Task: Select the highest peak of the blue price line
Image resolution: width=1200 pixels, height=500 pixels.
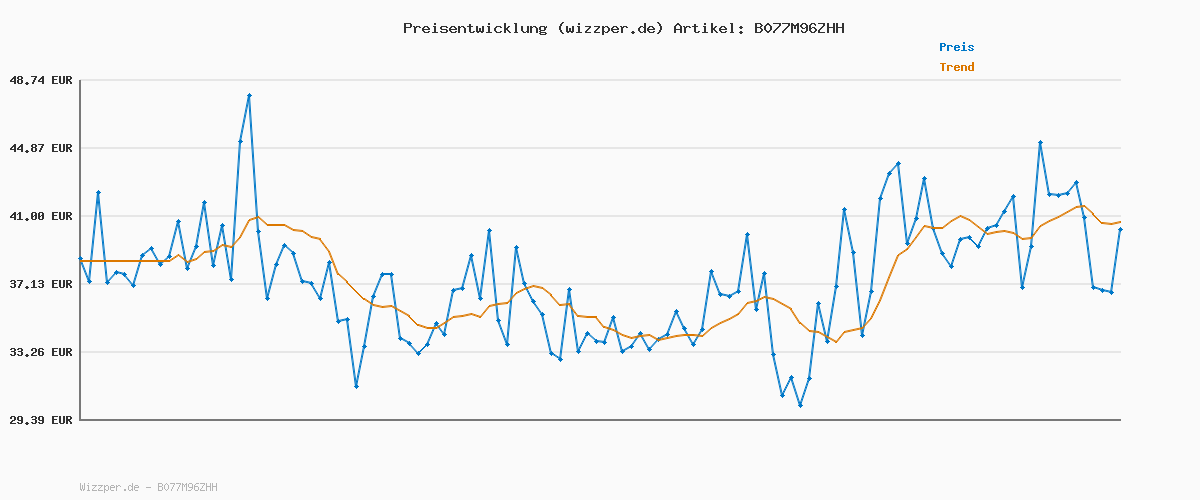Action: 249,95
